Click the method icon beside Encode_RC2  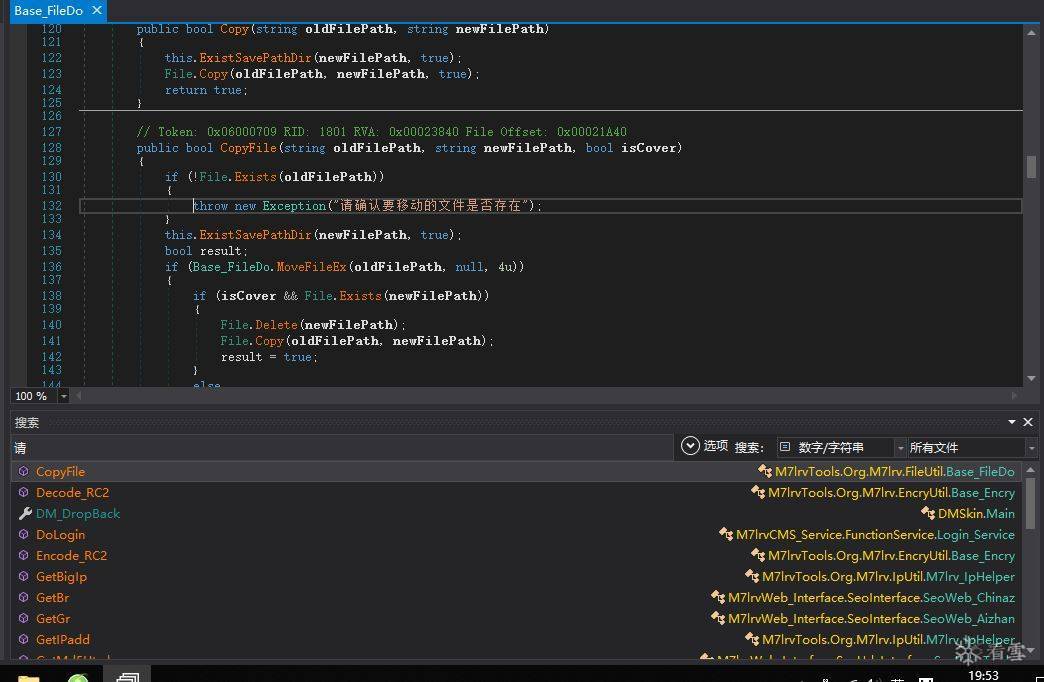24,555
